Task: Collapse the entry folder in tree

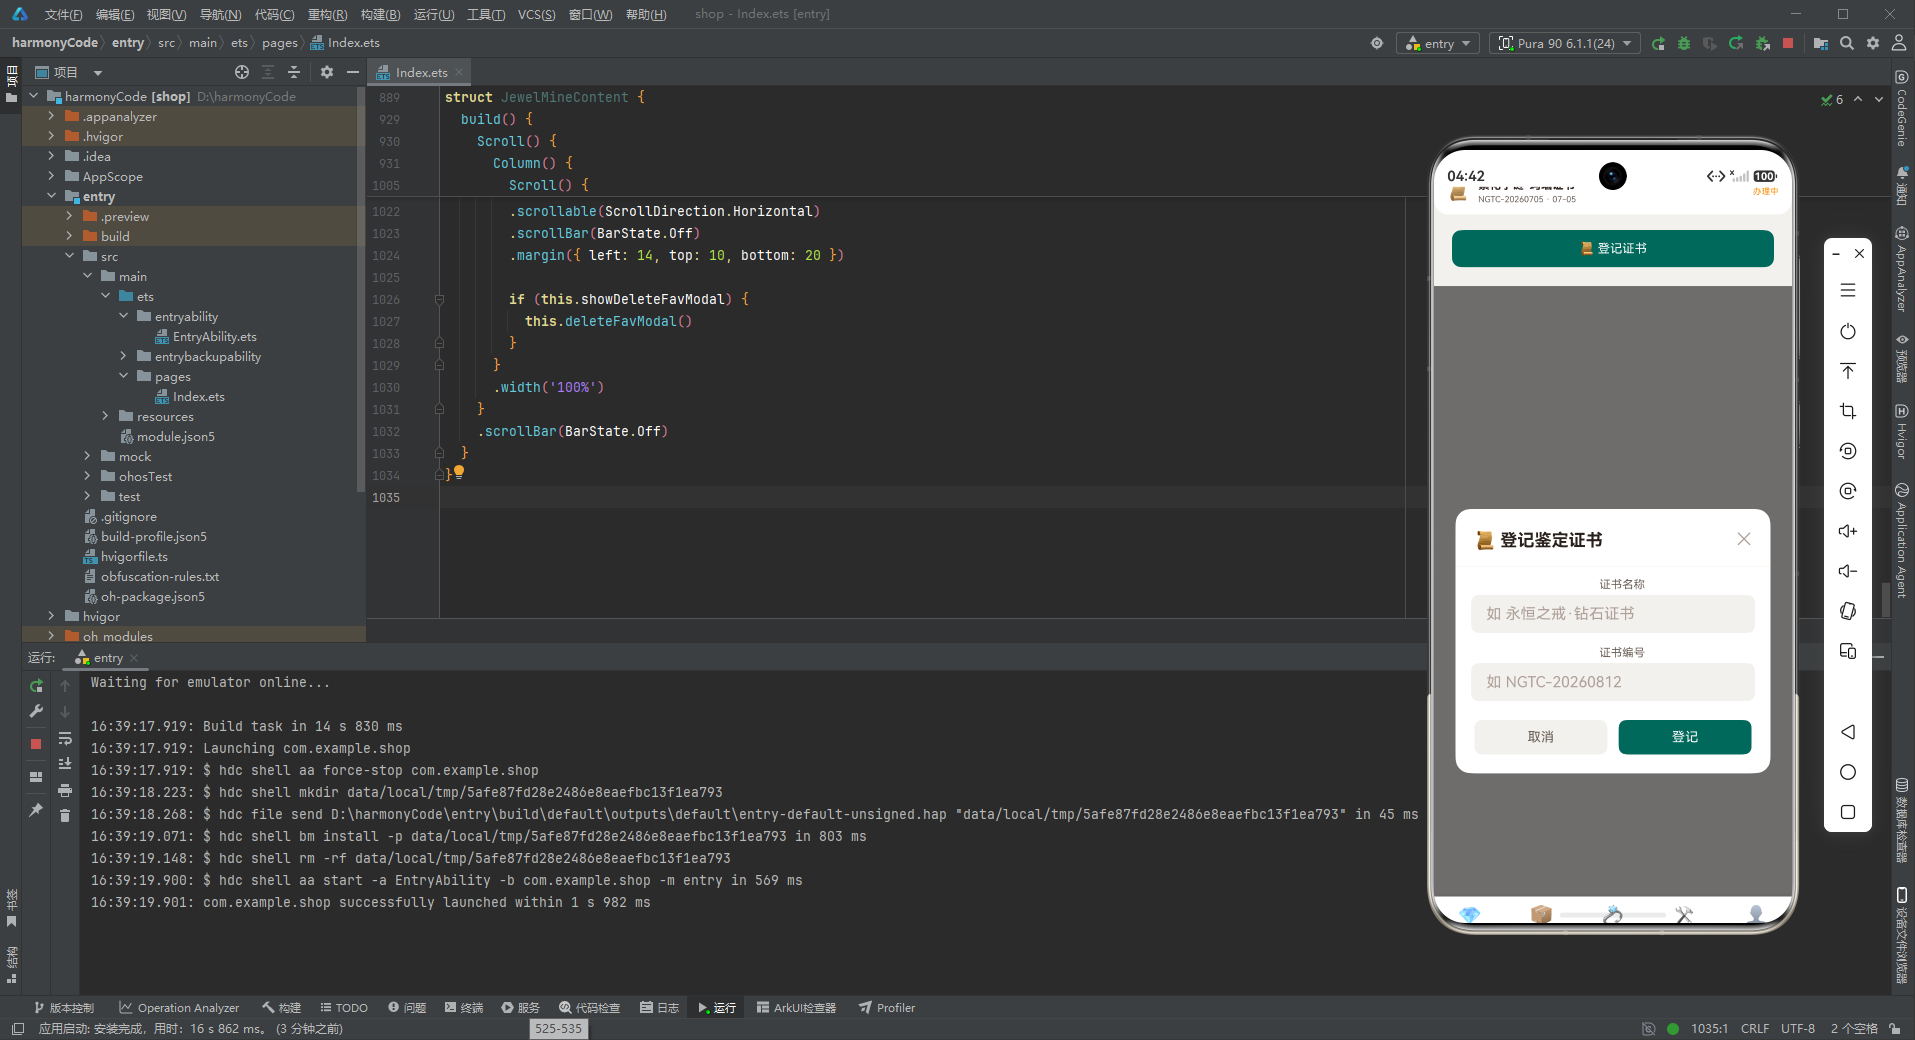Action: tap(51, 196)
